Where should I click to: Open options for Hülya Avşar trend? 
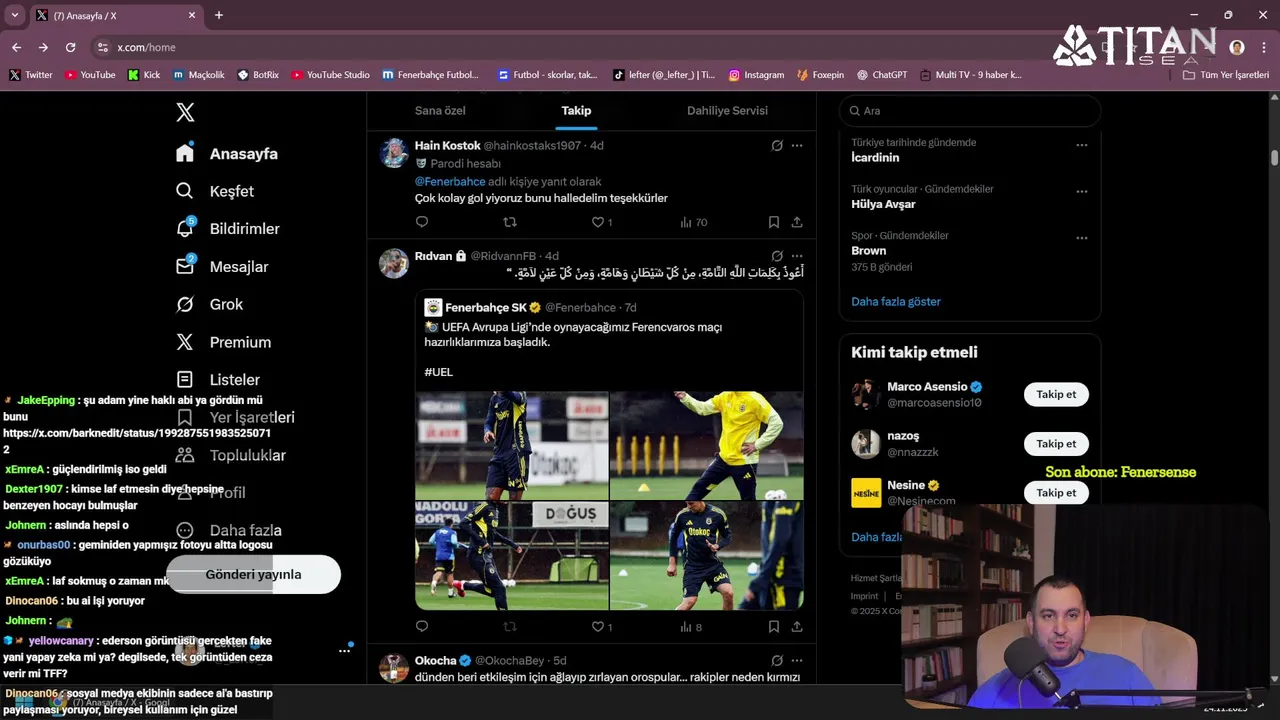pyautogui.click(x=1081, y=191)
